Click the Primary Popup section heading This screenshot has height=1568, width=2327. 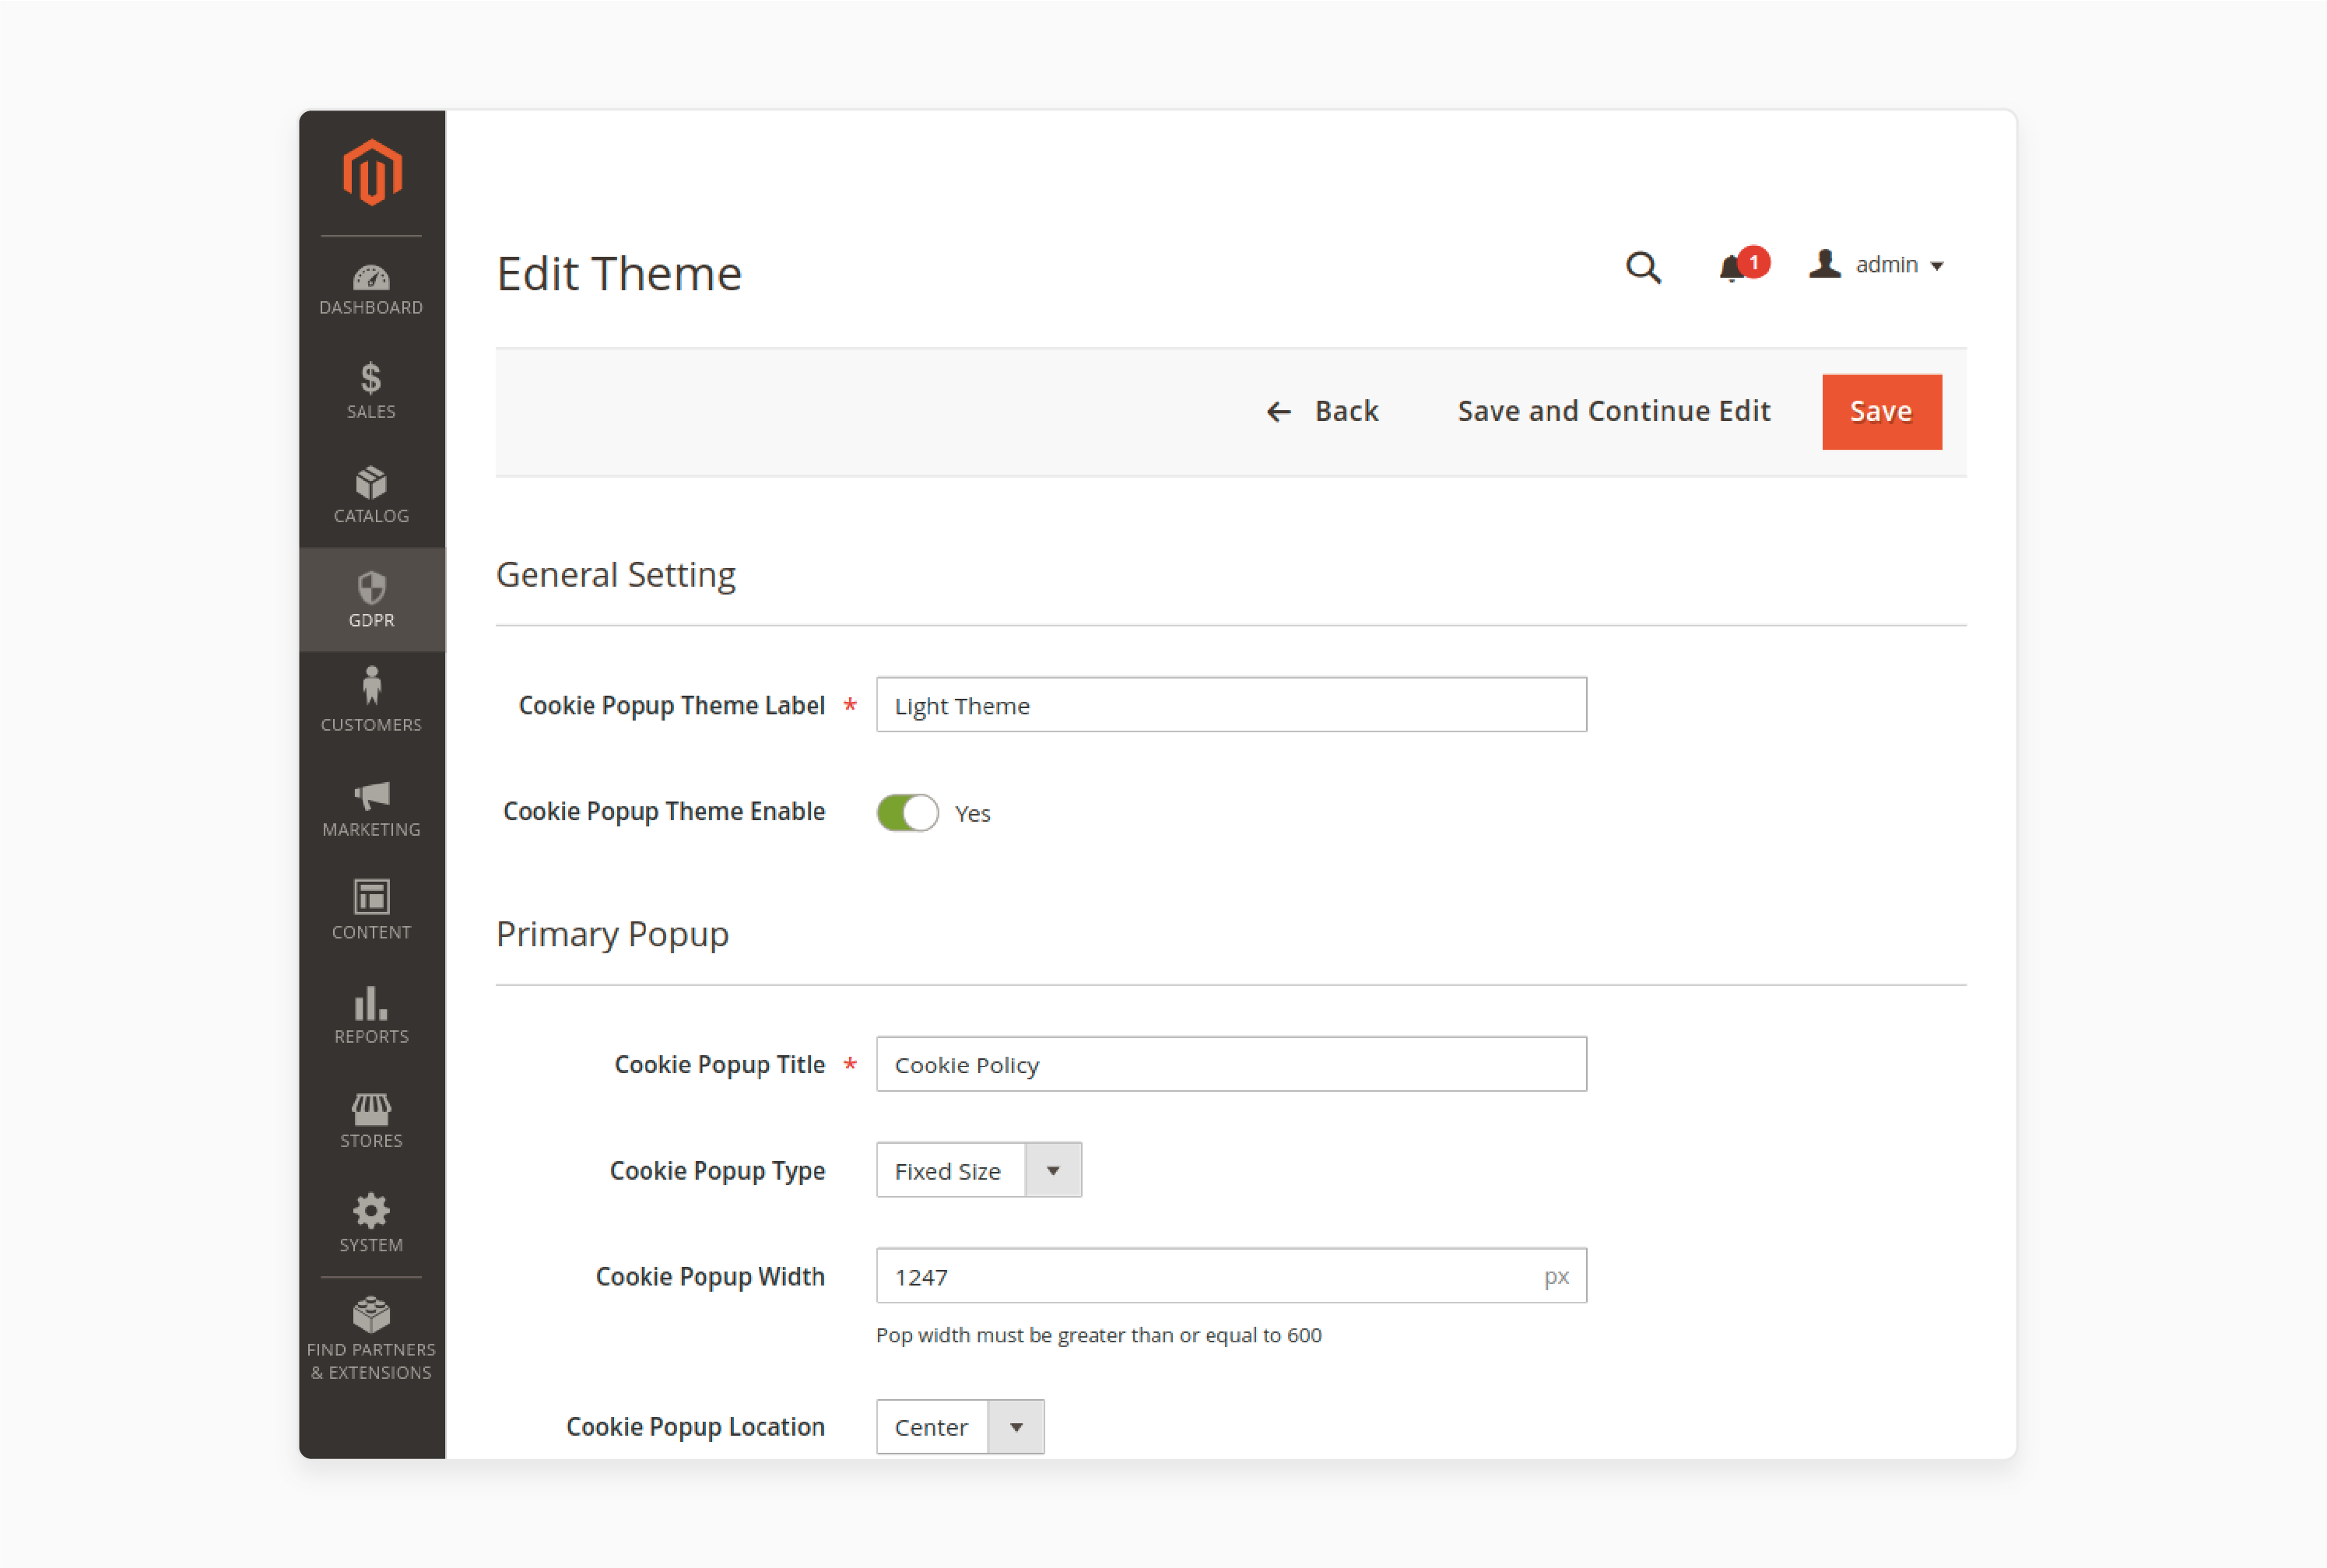click(612, 934)
